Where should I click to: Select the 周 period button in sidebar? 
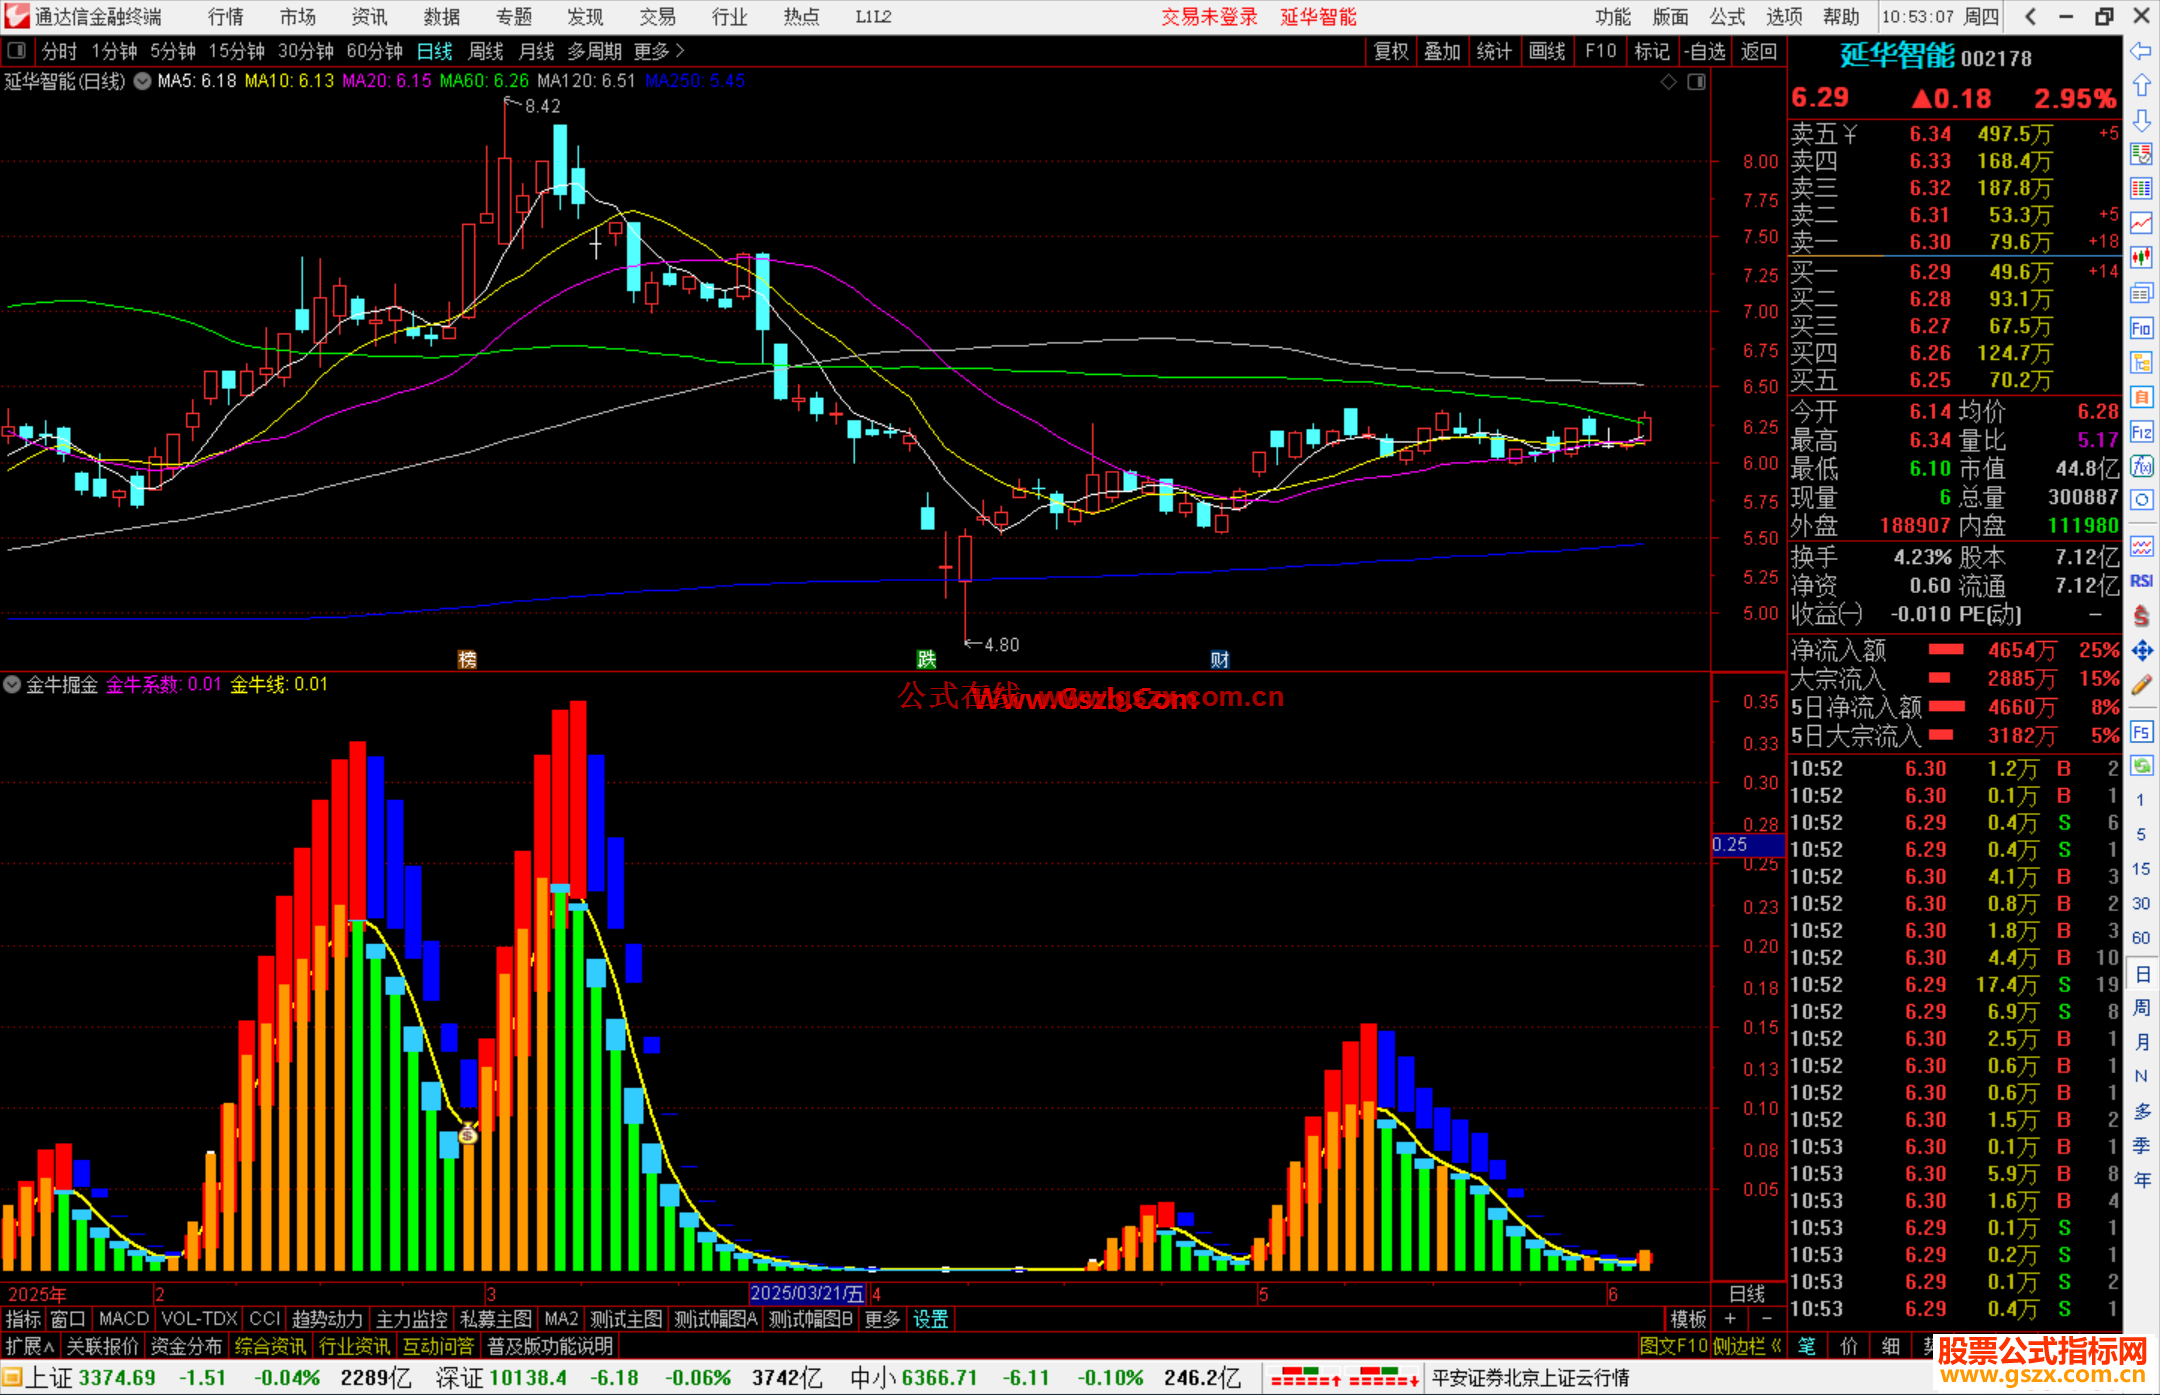(x=2141, y=1008)
